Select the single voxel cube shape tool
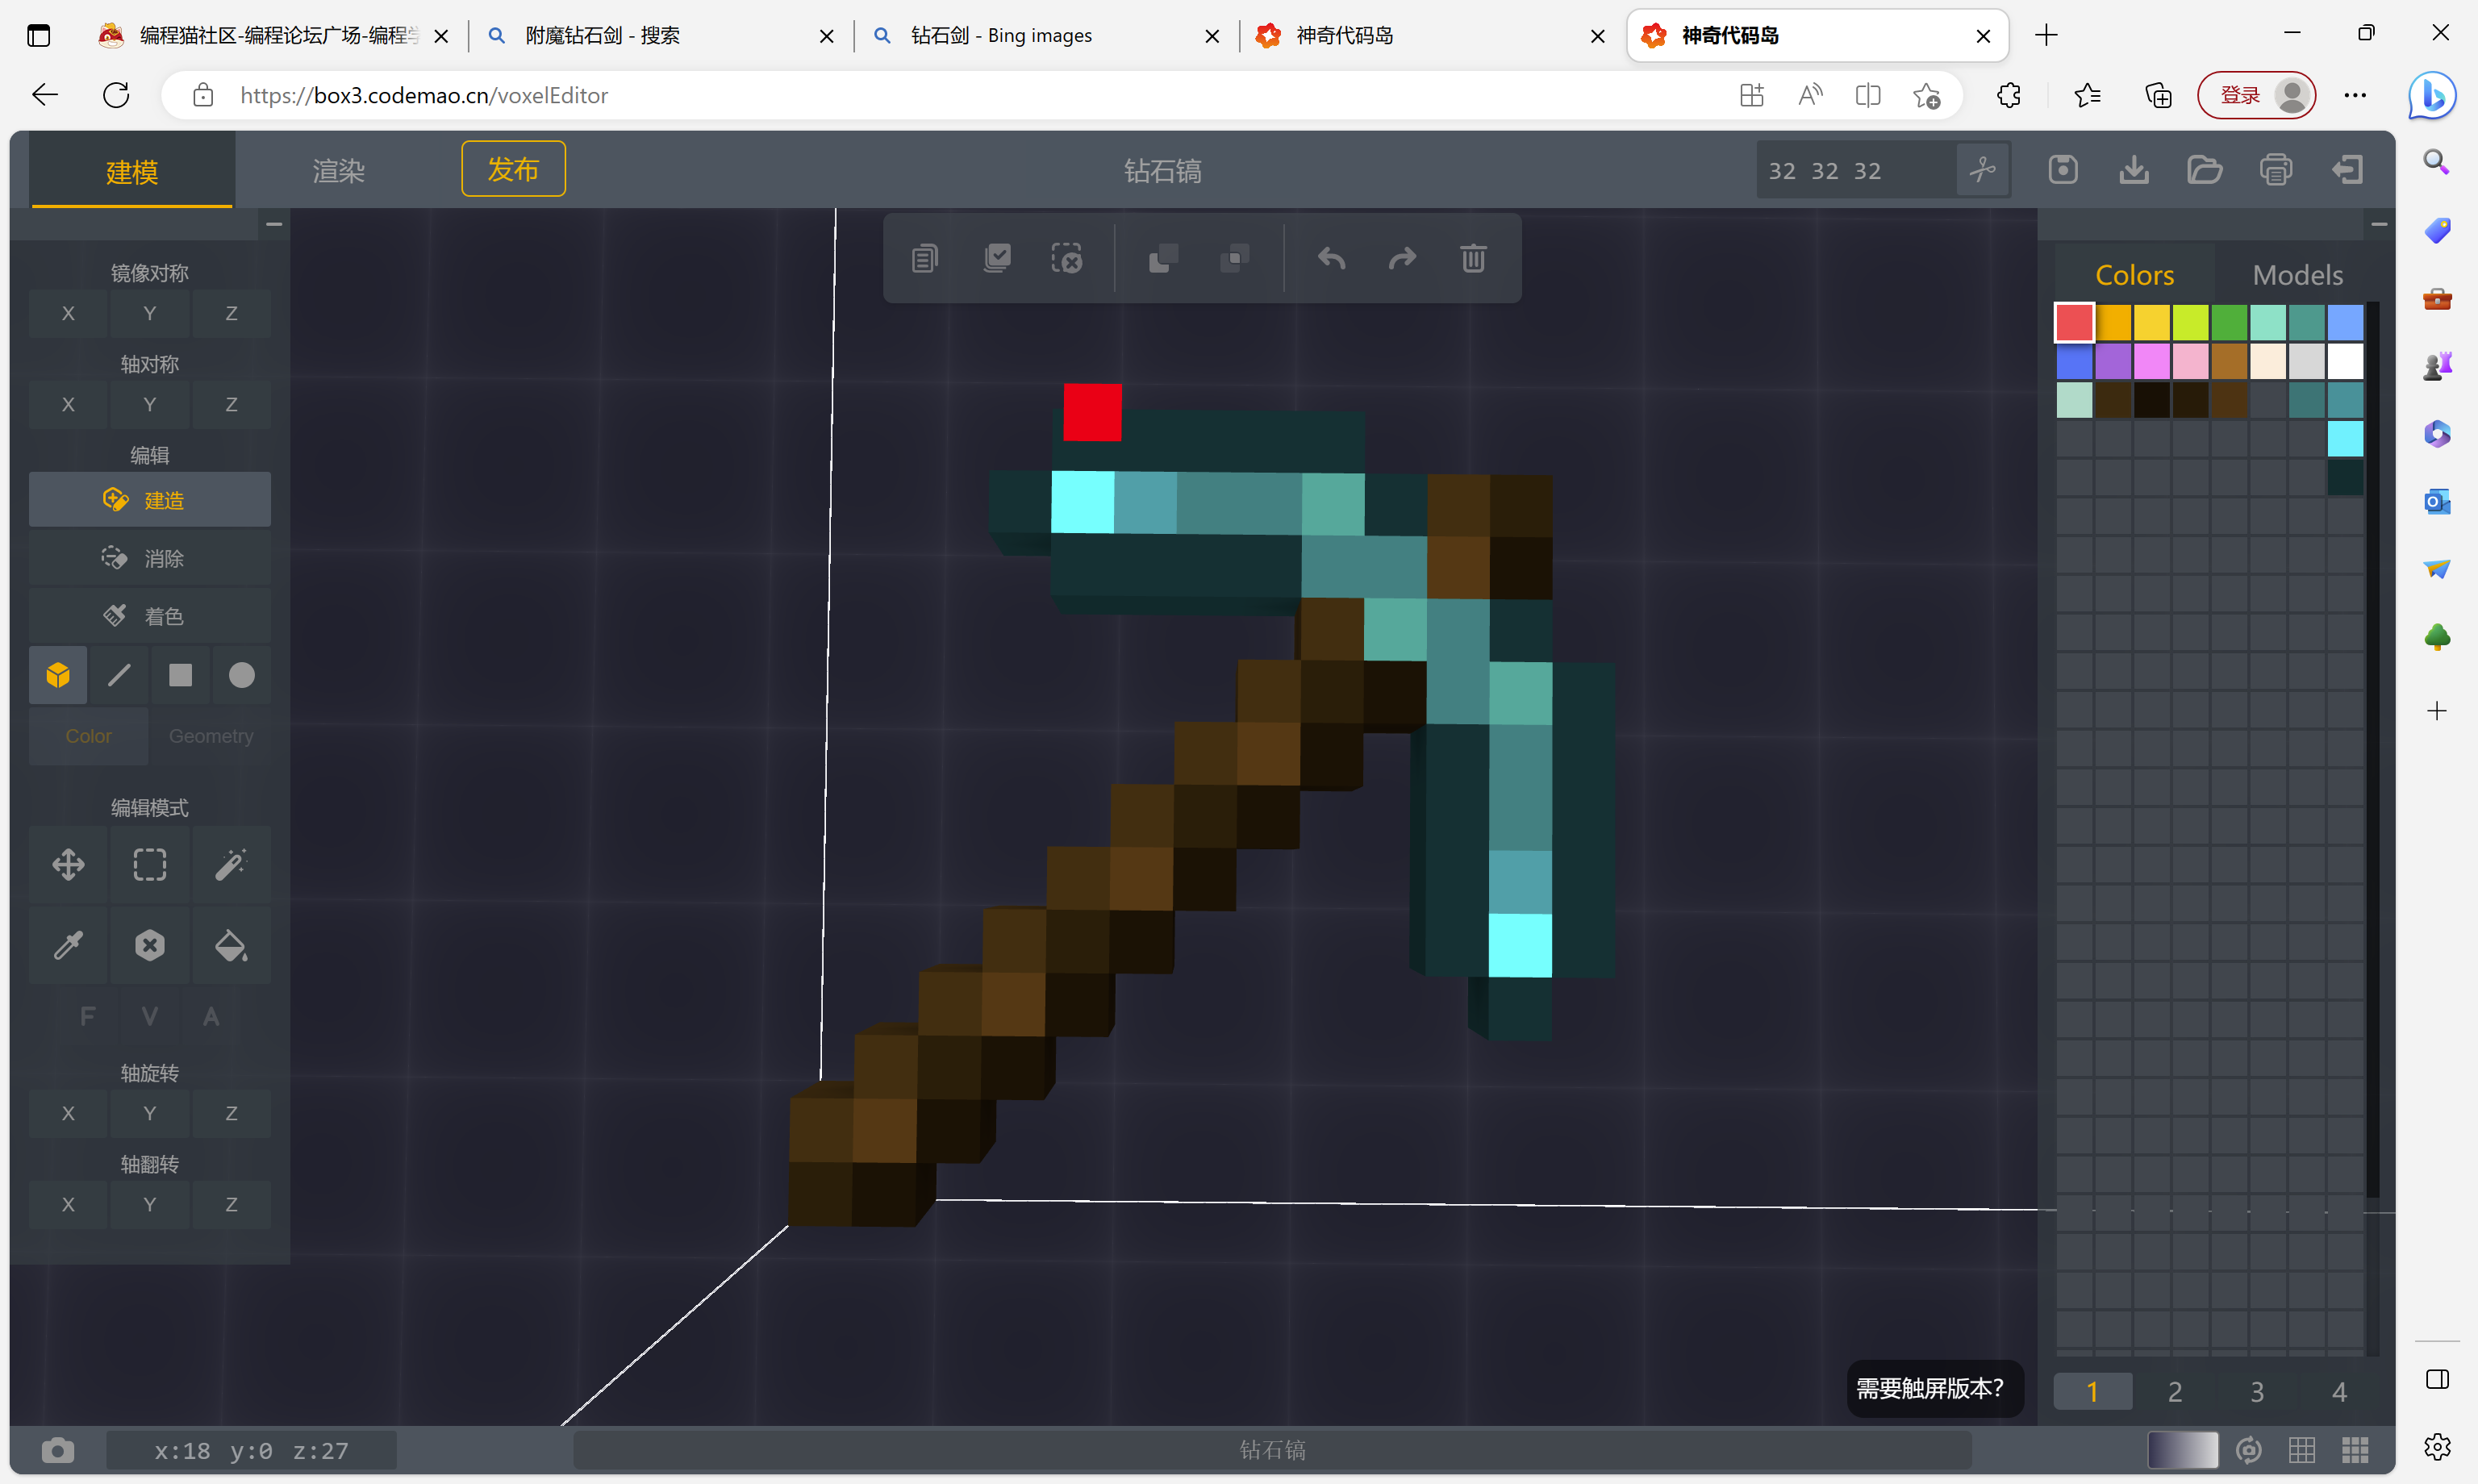This screenshot has height=1484, width=2478. point(58,676)
